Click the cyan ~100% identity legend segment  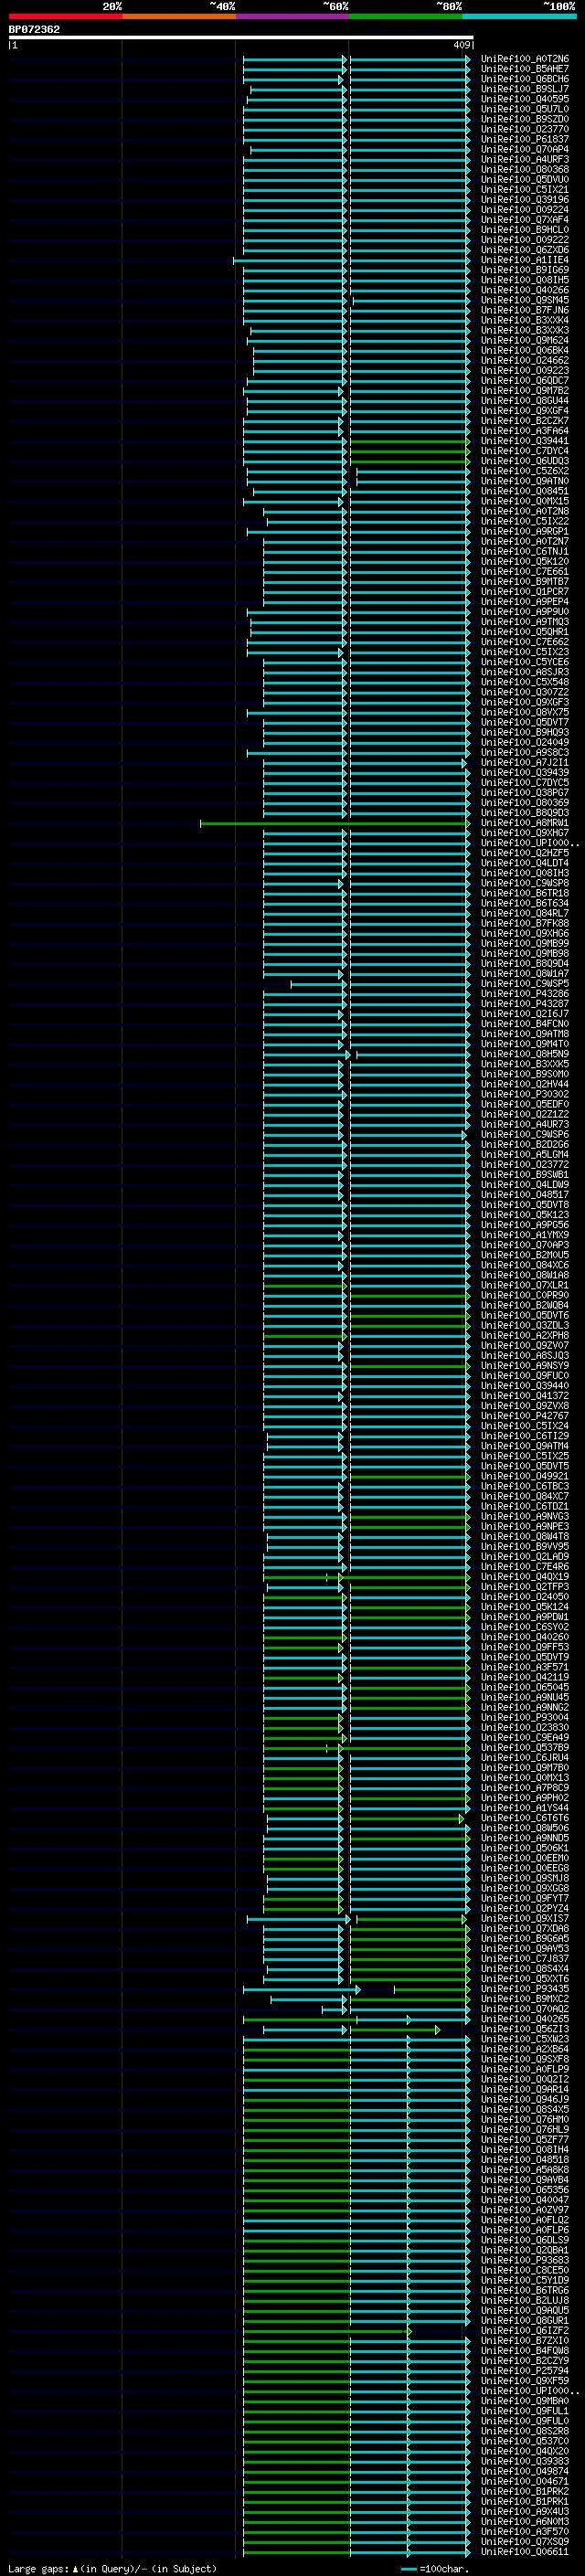[x=520, y=16]
